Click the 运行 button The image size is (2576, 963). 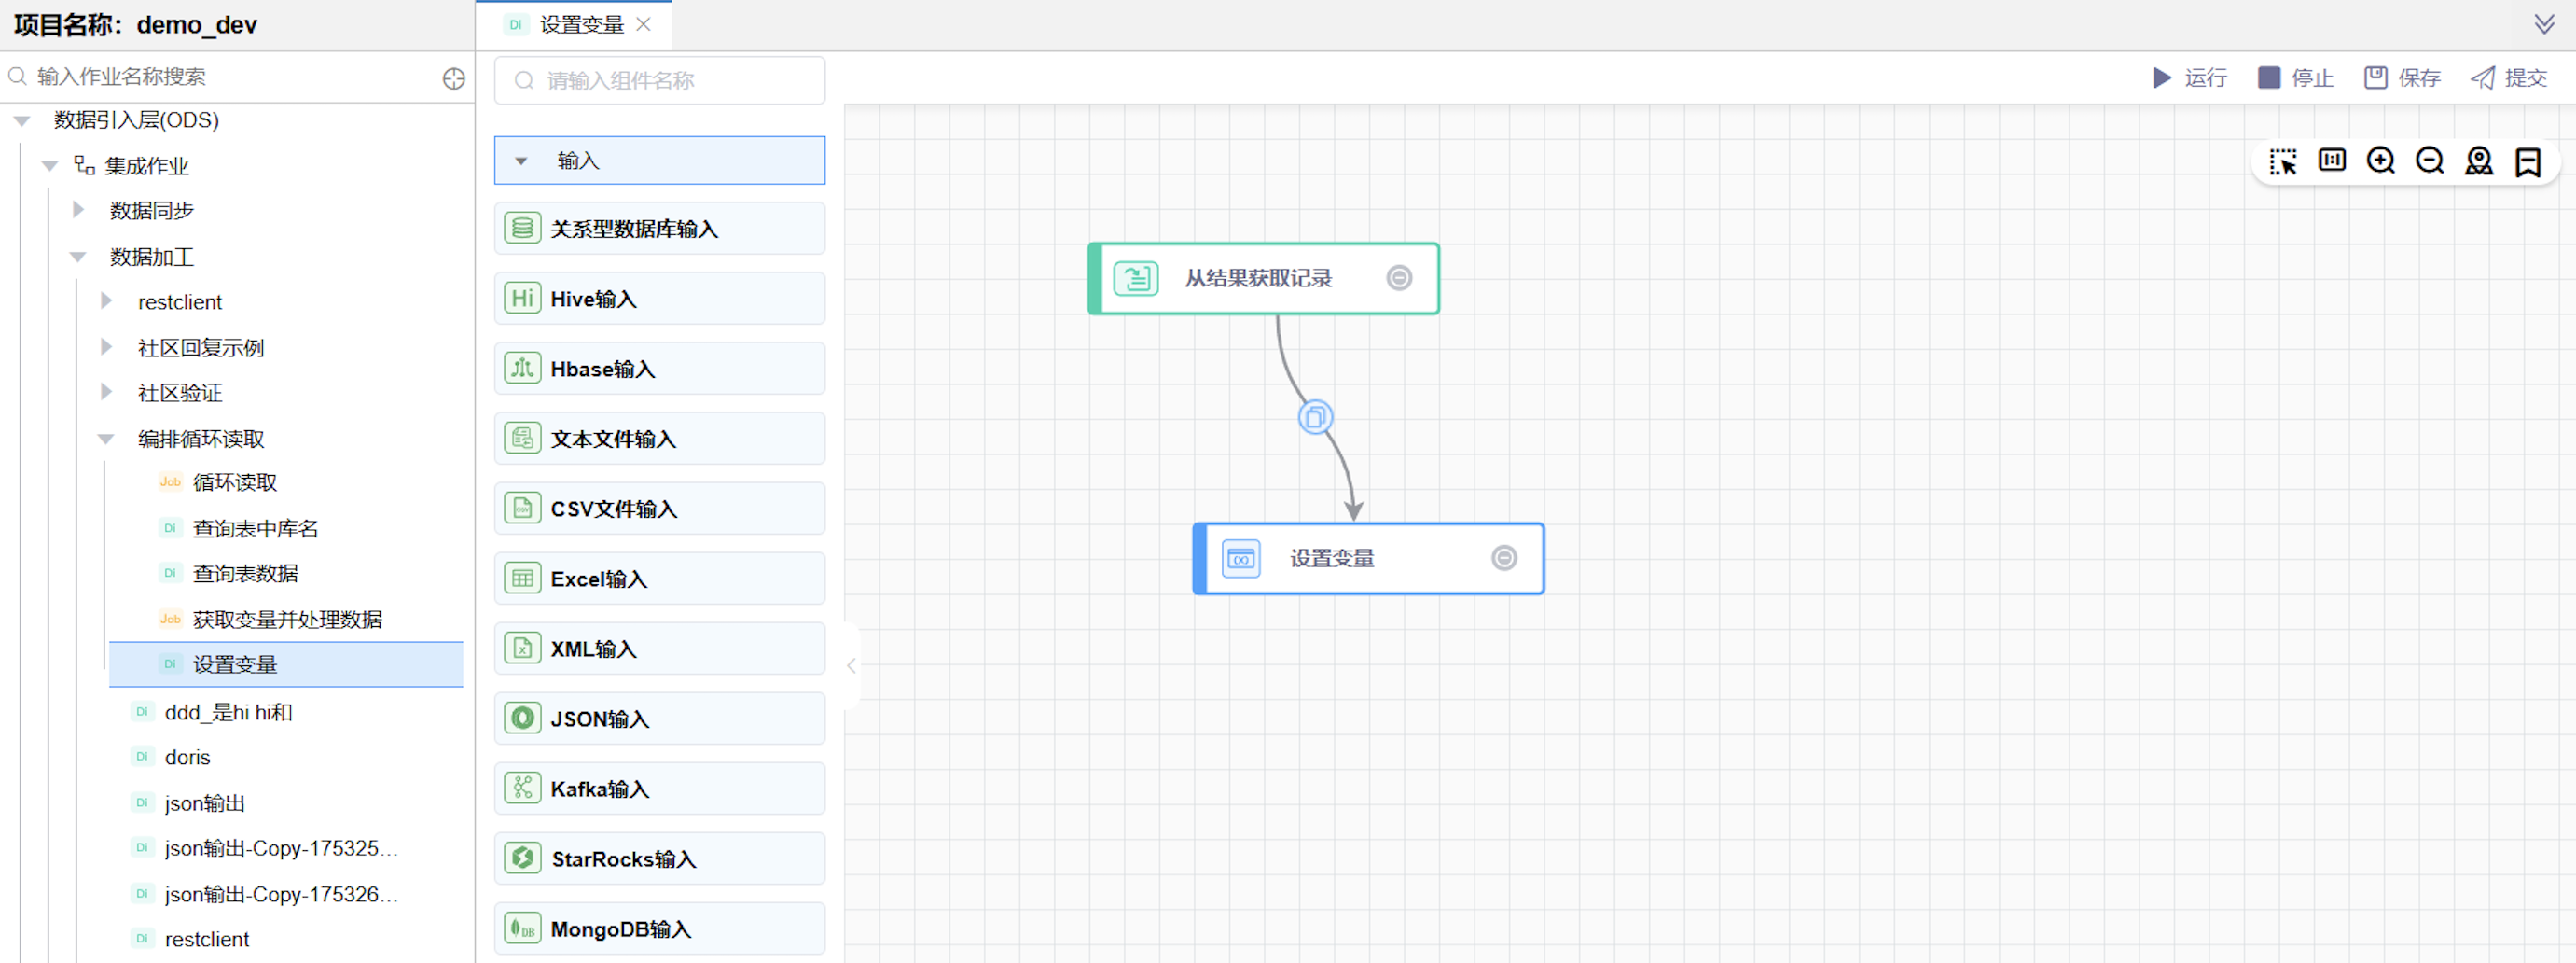(2190, 78)
